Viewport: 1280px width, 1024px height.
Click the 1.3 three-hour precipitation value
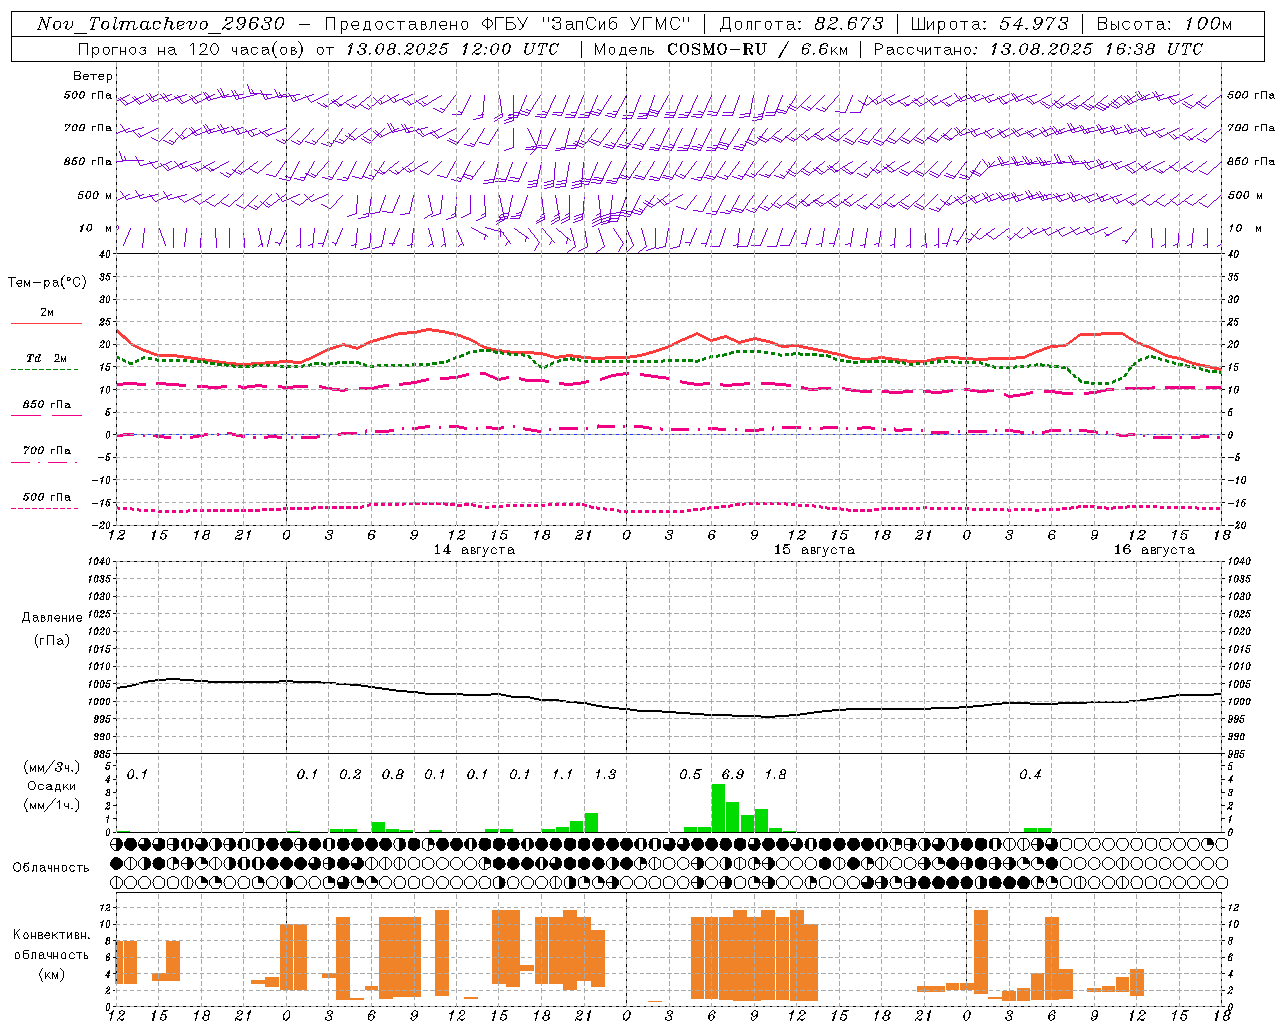click(x=605, y=775)
